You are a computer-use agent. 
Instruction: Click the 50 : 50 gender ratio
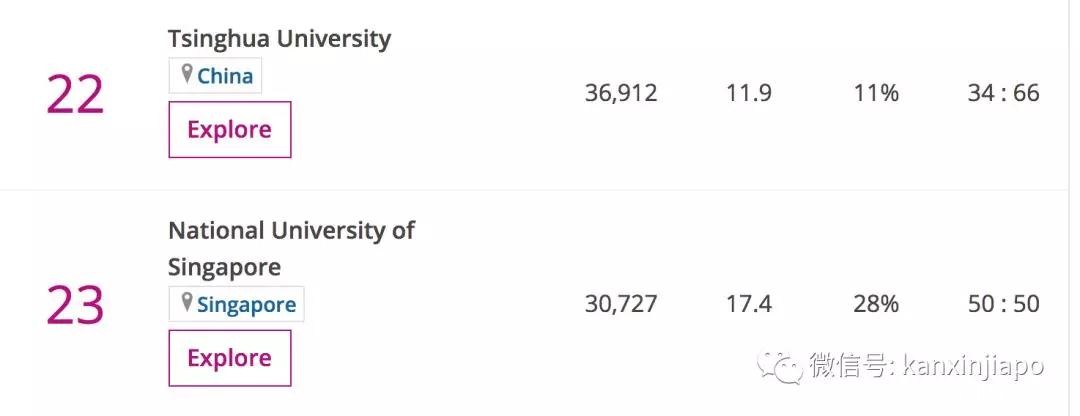tap(1003, 304)
